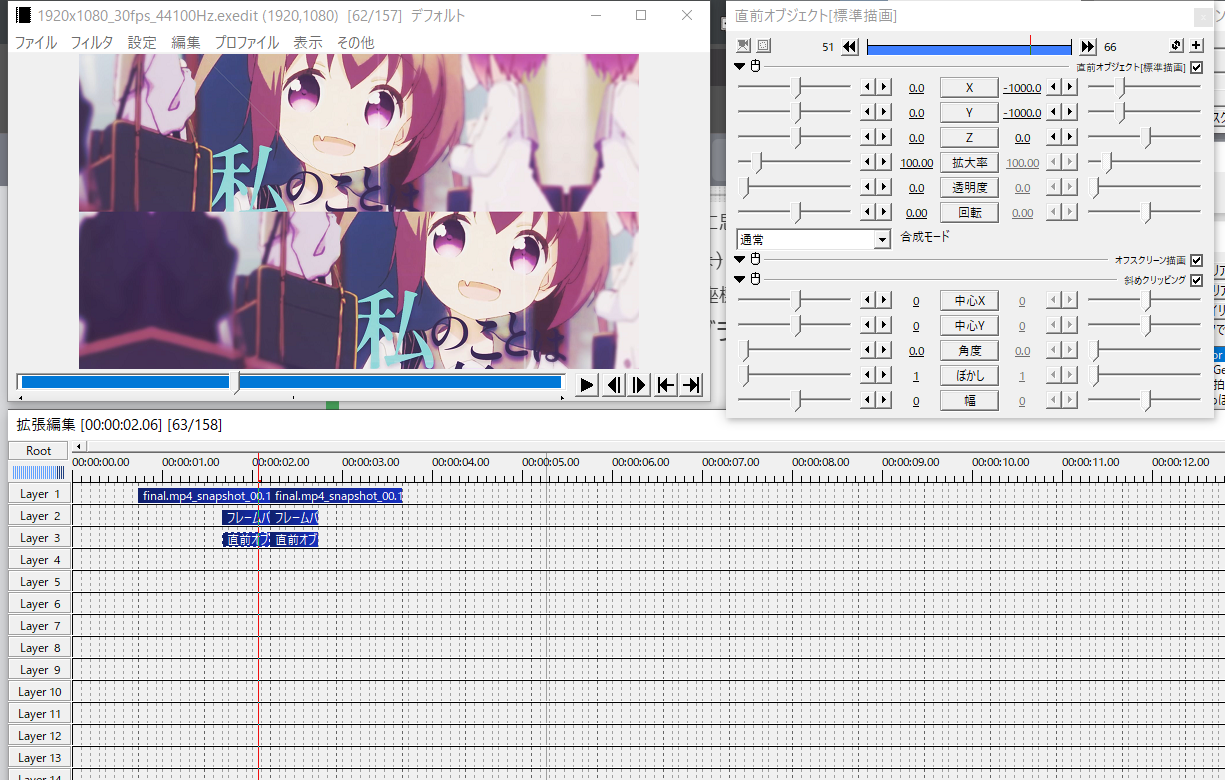Click the 透明度 parameter button
This screenshot has width=1225, height=780.
coord(969,187)
